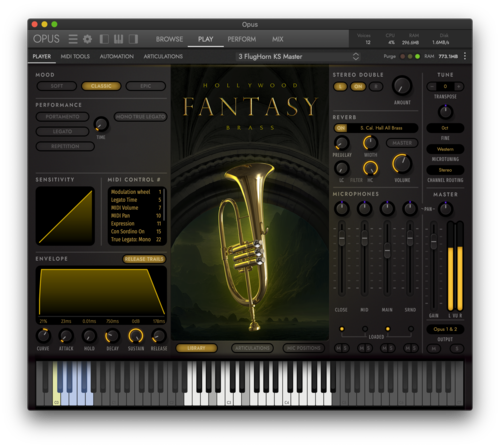Click the envelope Attack knob

click(x=66, y=336)
